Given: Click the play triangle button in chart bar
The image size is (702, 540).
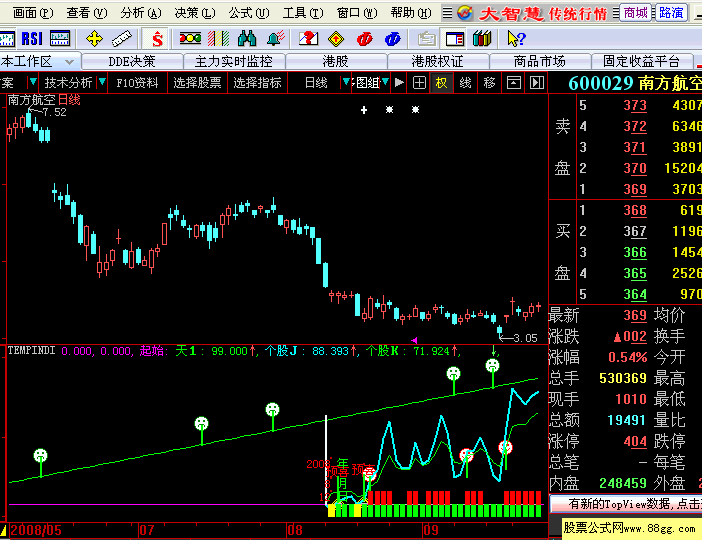Looking at the screenshot, I should pyautogui.click(x=399, y=82).
